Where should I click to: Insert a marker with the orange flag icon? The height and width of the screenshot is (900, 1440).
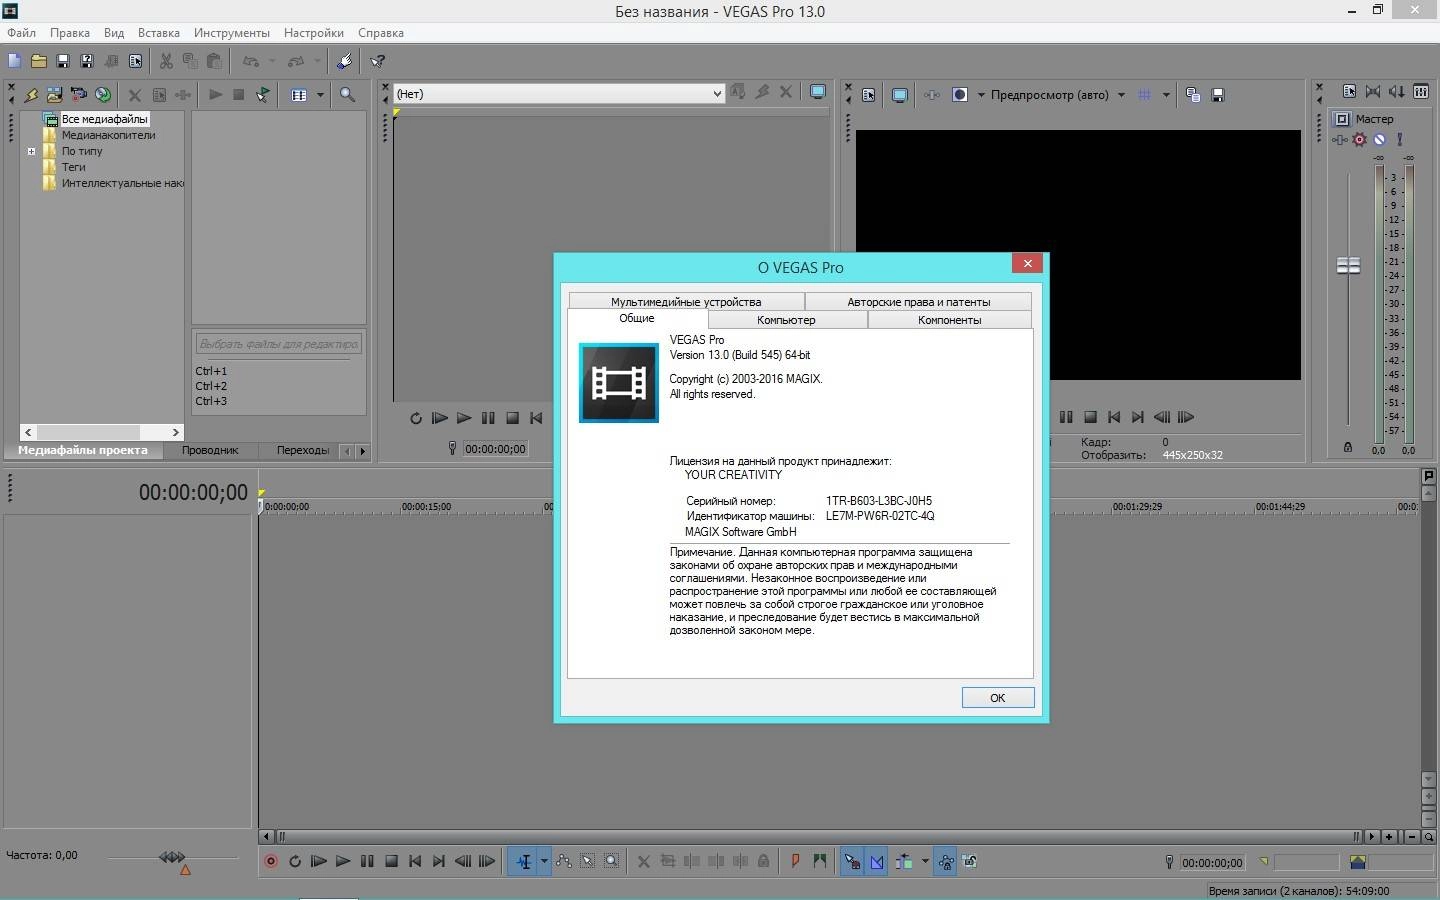click(x=795, y=861)
